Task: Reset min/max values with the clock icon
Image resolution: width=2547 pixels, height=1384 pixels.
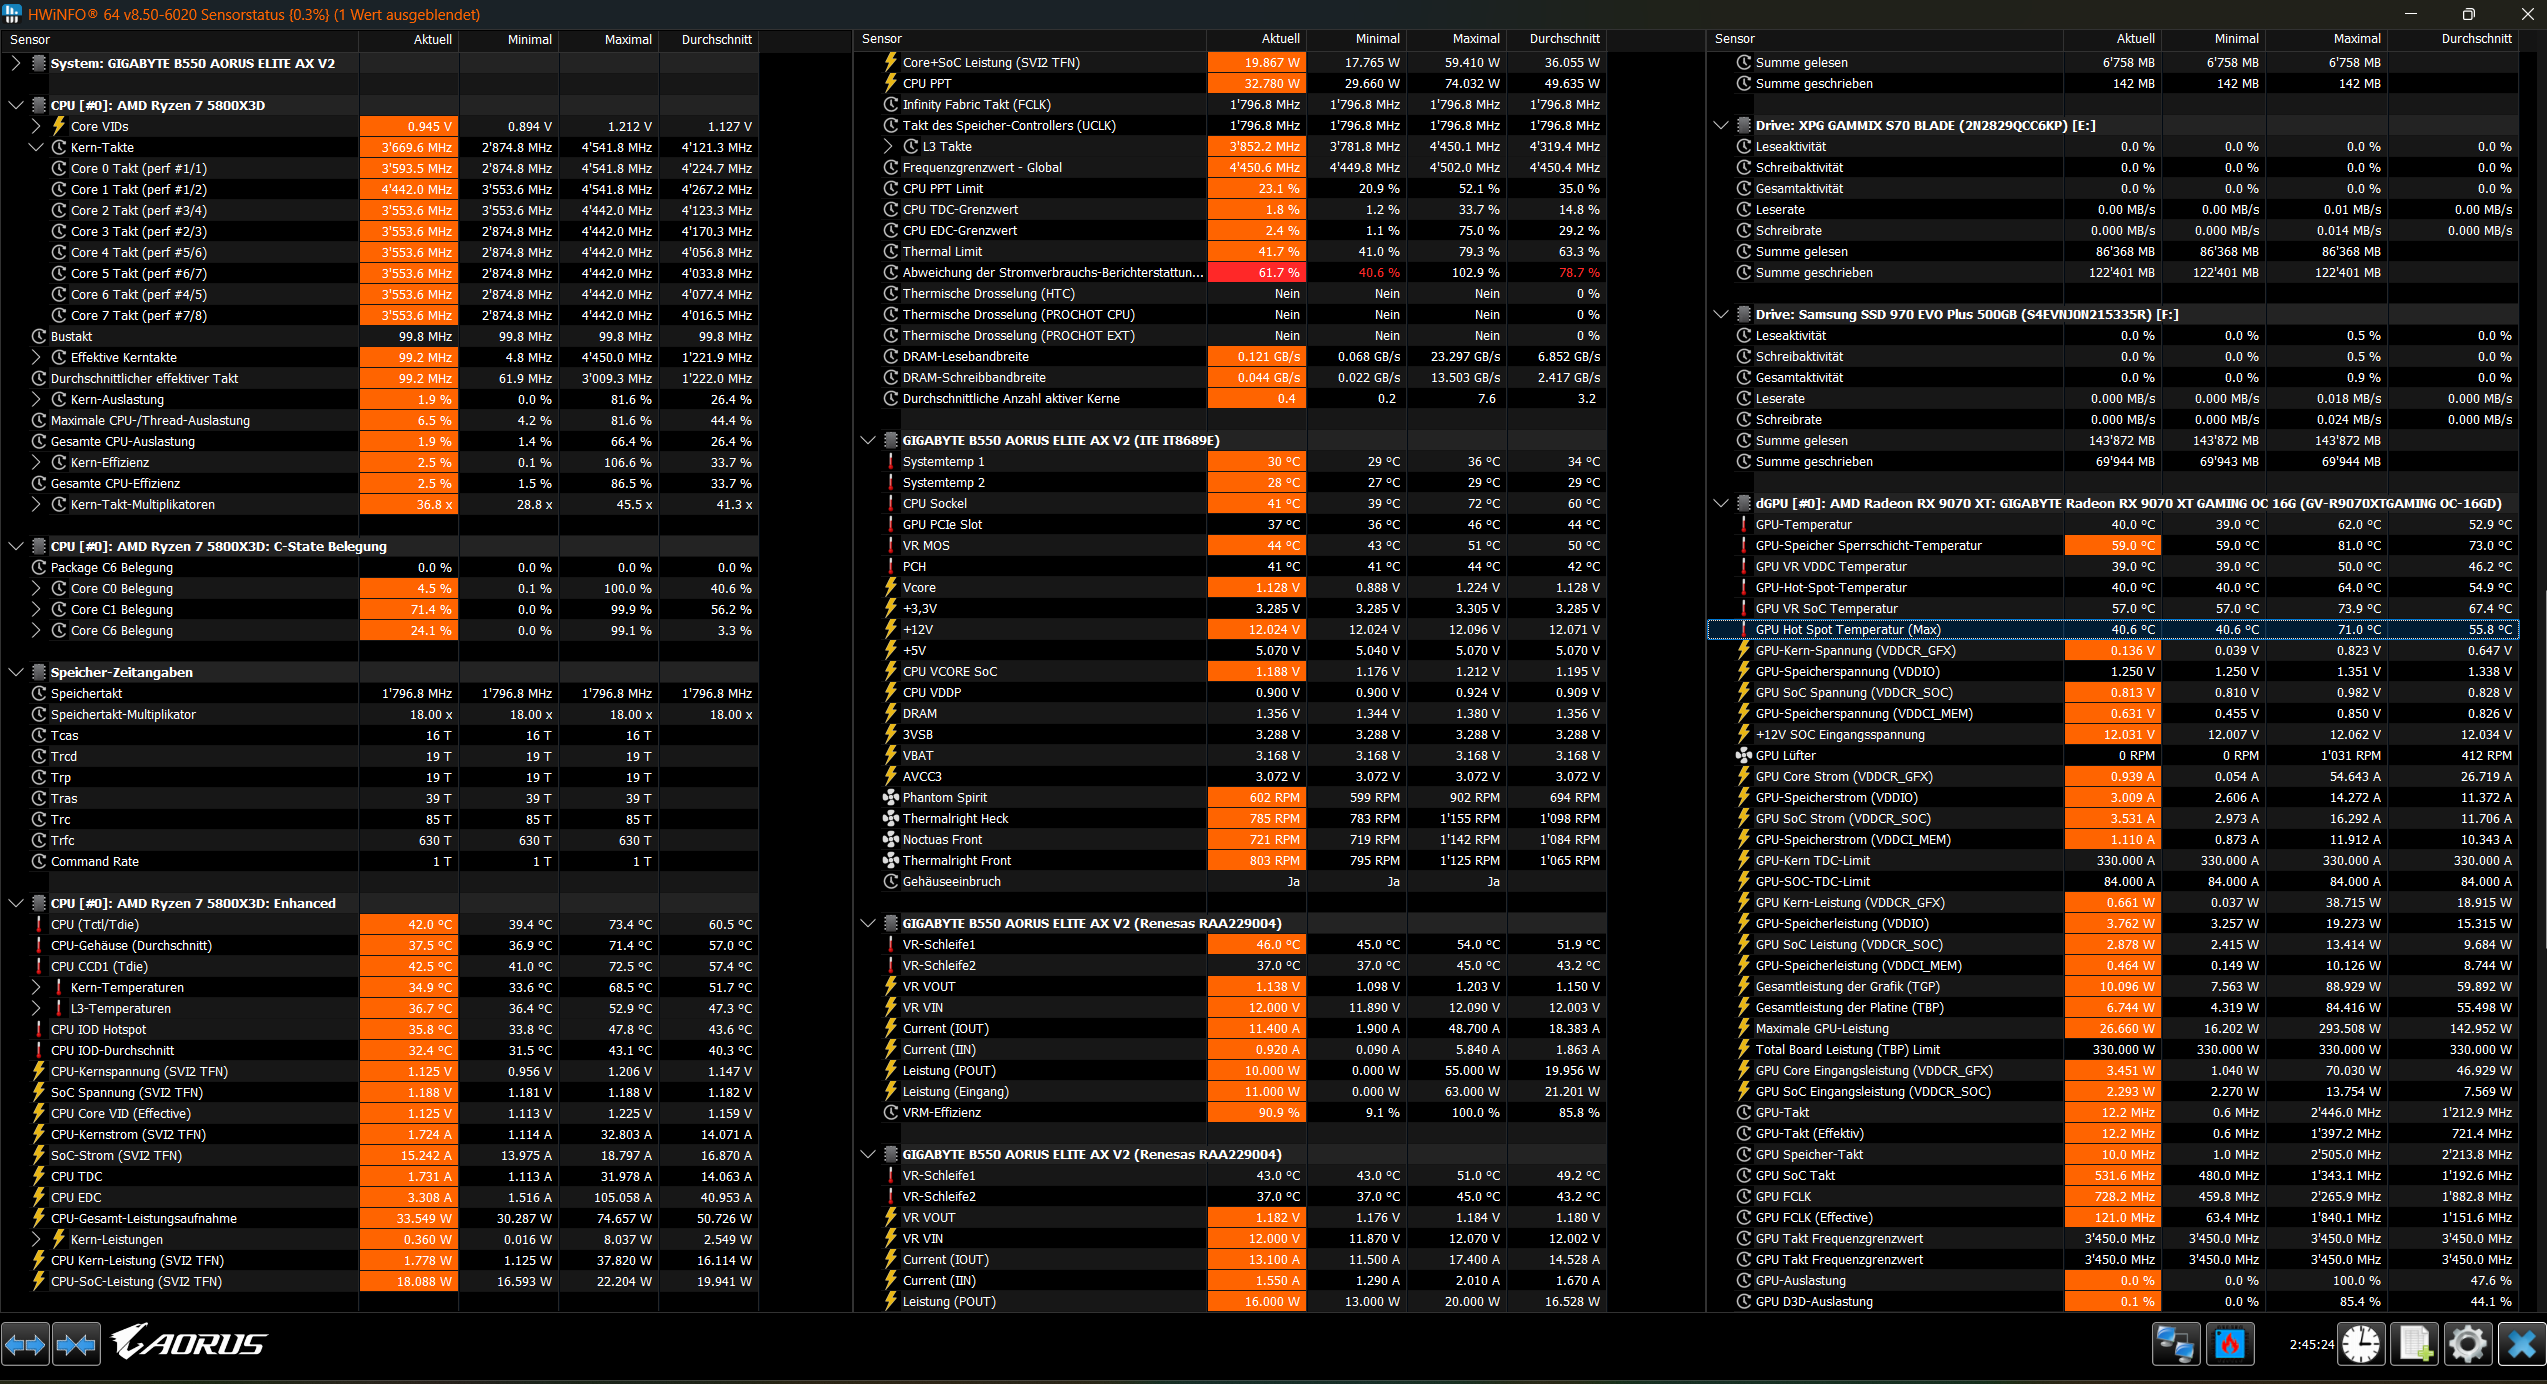Action: [x=2361, y=1344]
